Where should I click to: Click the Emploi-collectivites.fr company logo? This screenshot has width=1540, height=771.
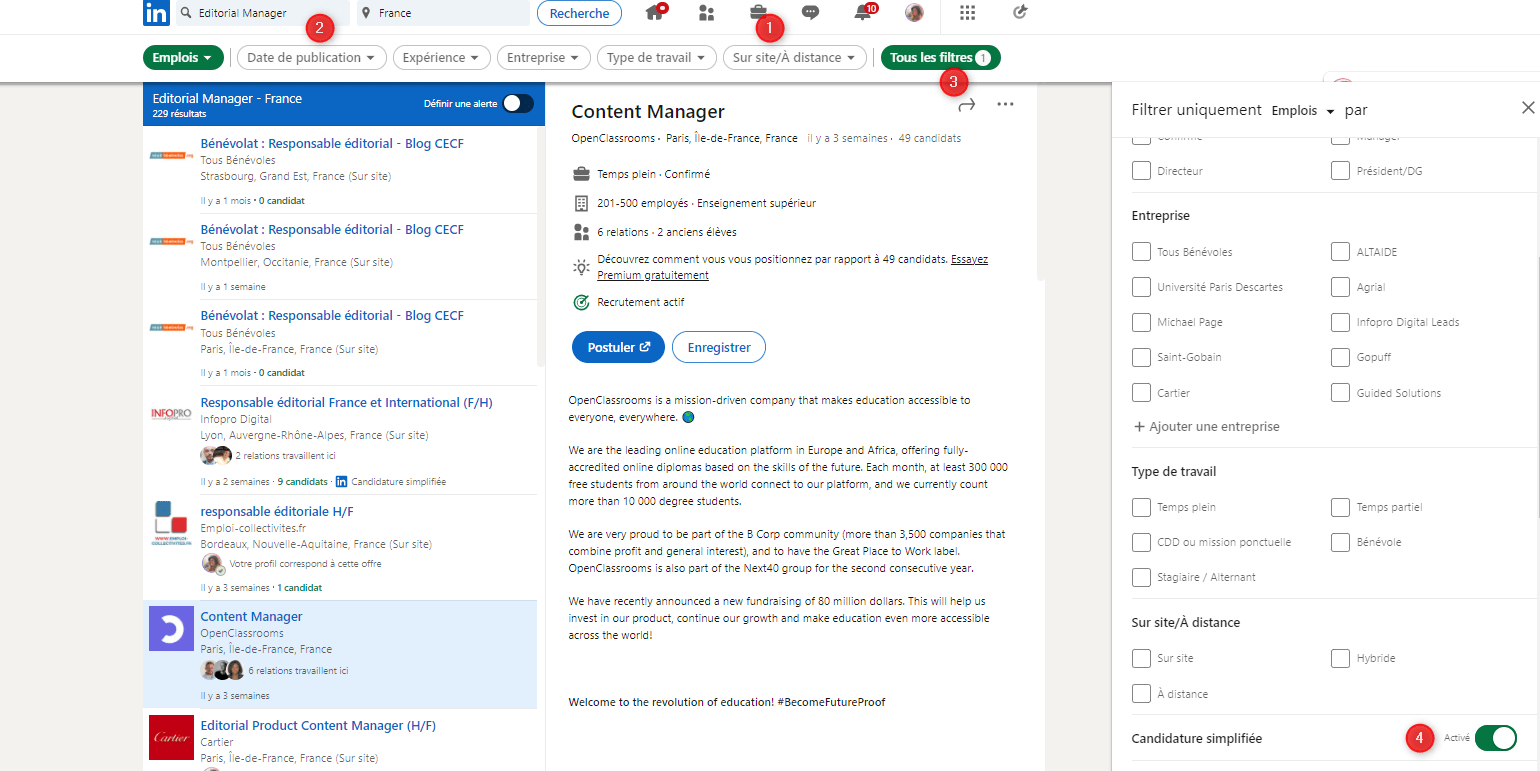point(170,523)
